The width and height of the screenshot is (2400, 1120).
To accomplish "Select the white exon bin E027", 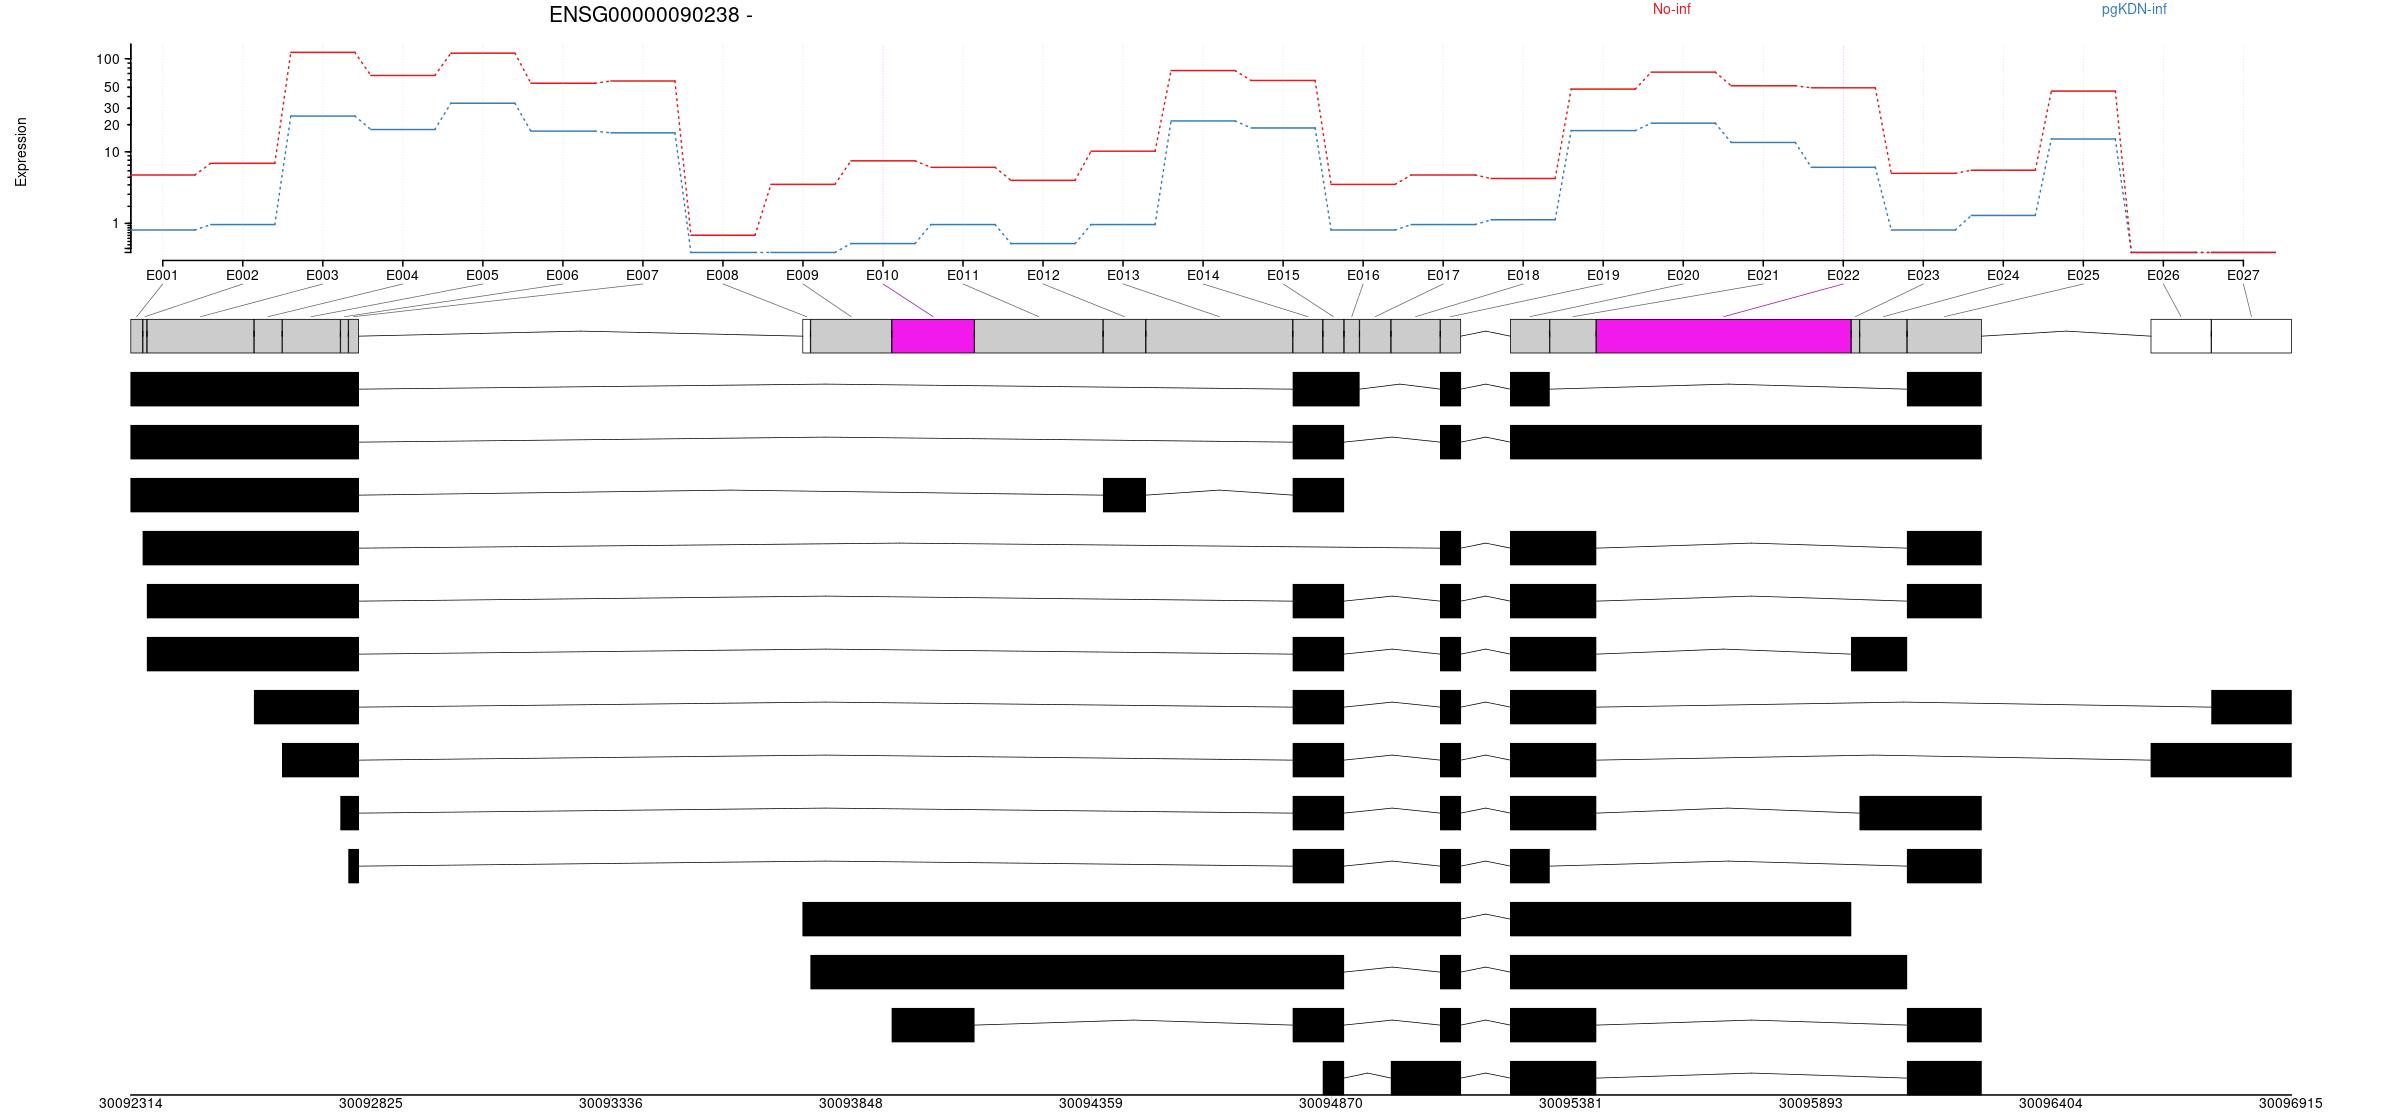I will pos(2251,336).
